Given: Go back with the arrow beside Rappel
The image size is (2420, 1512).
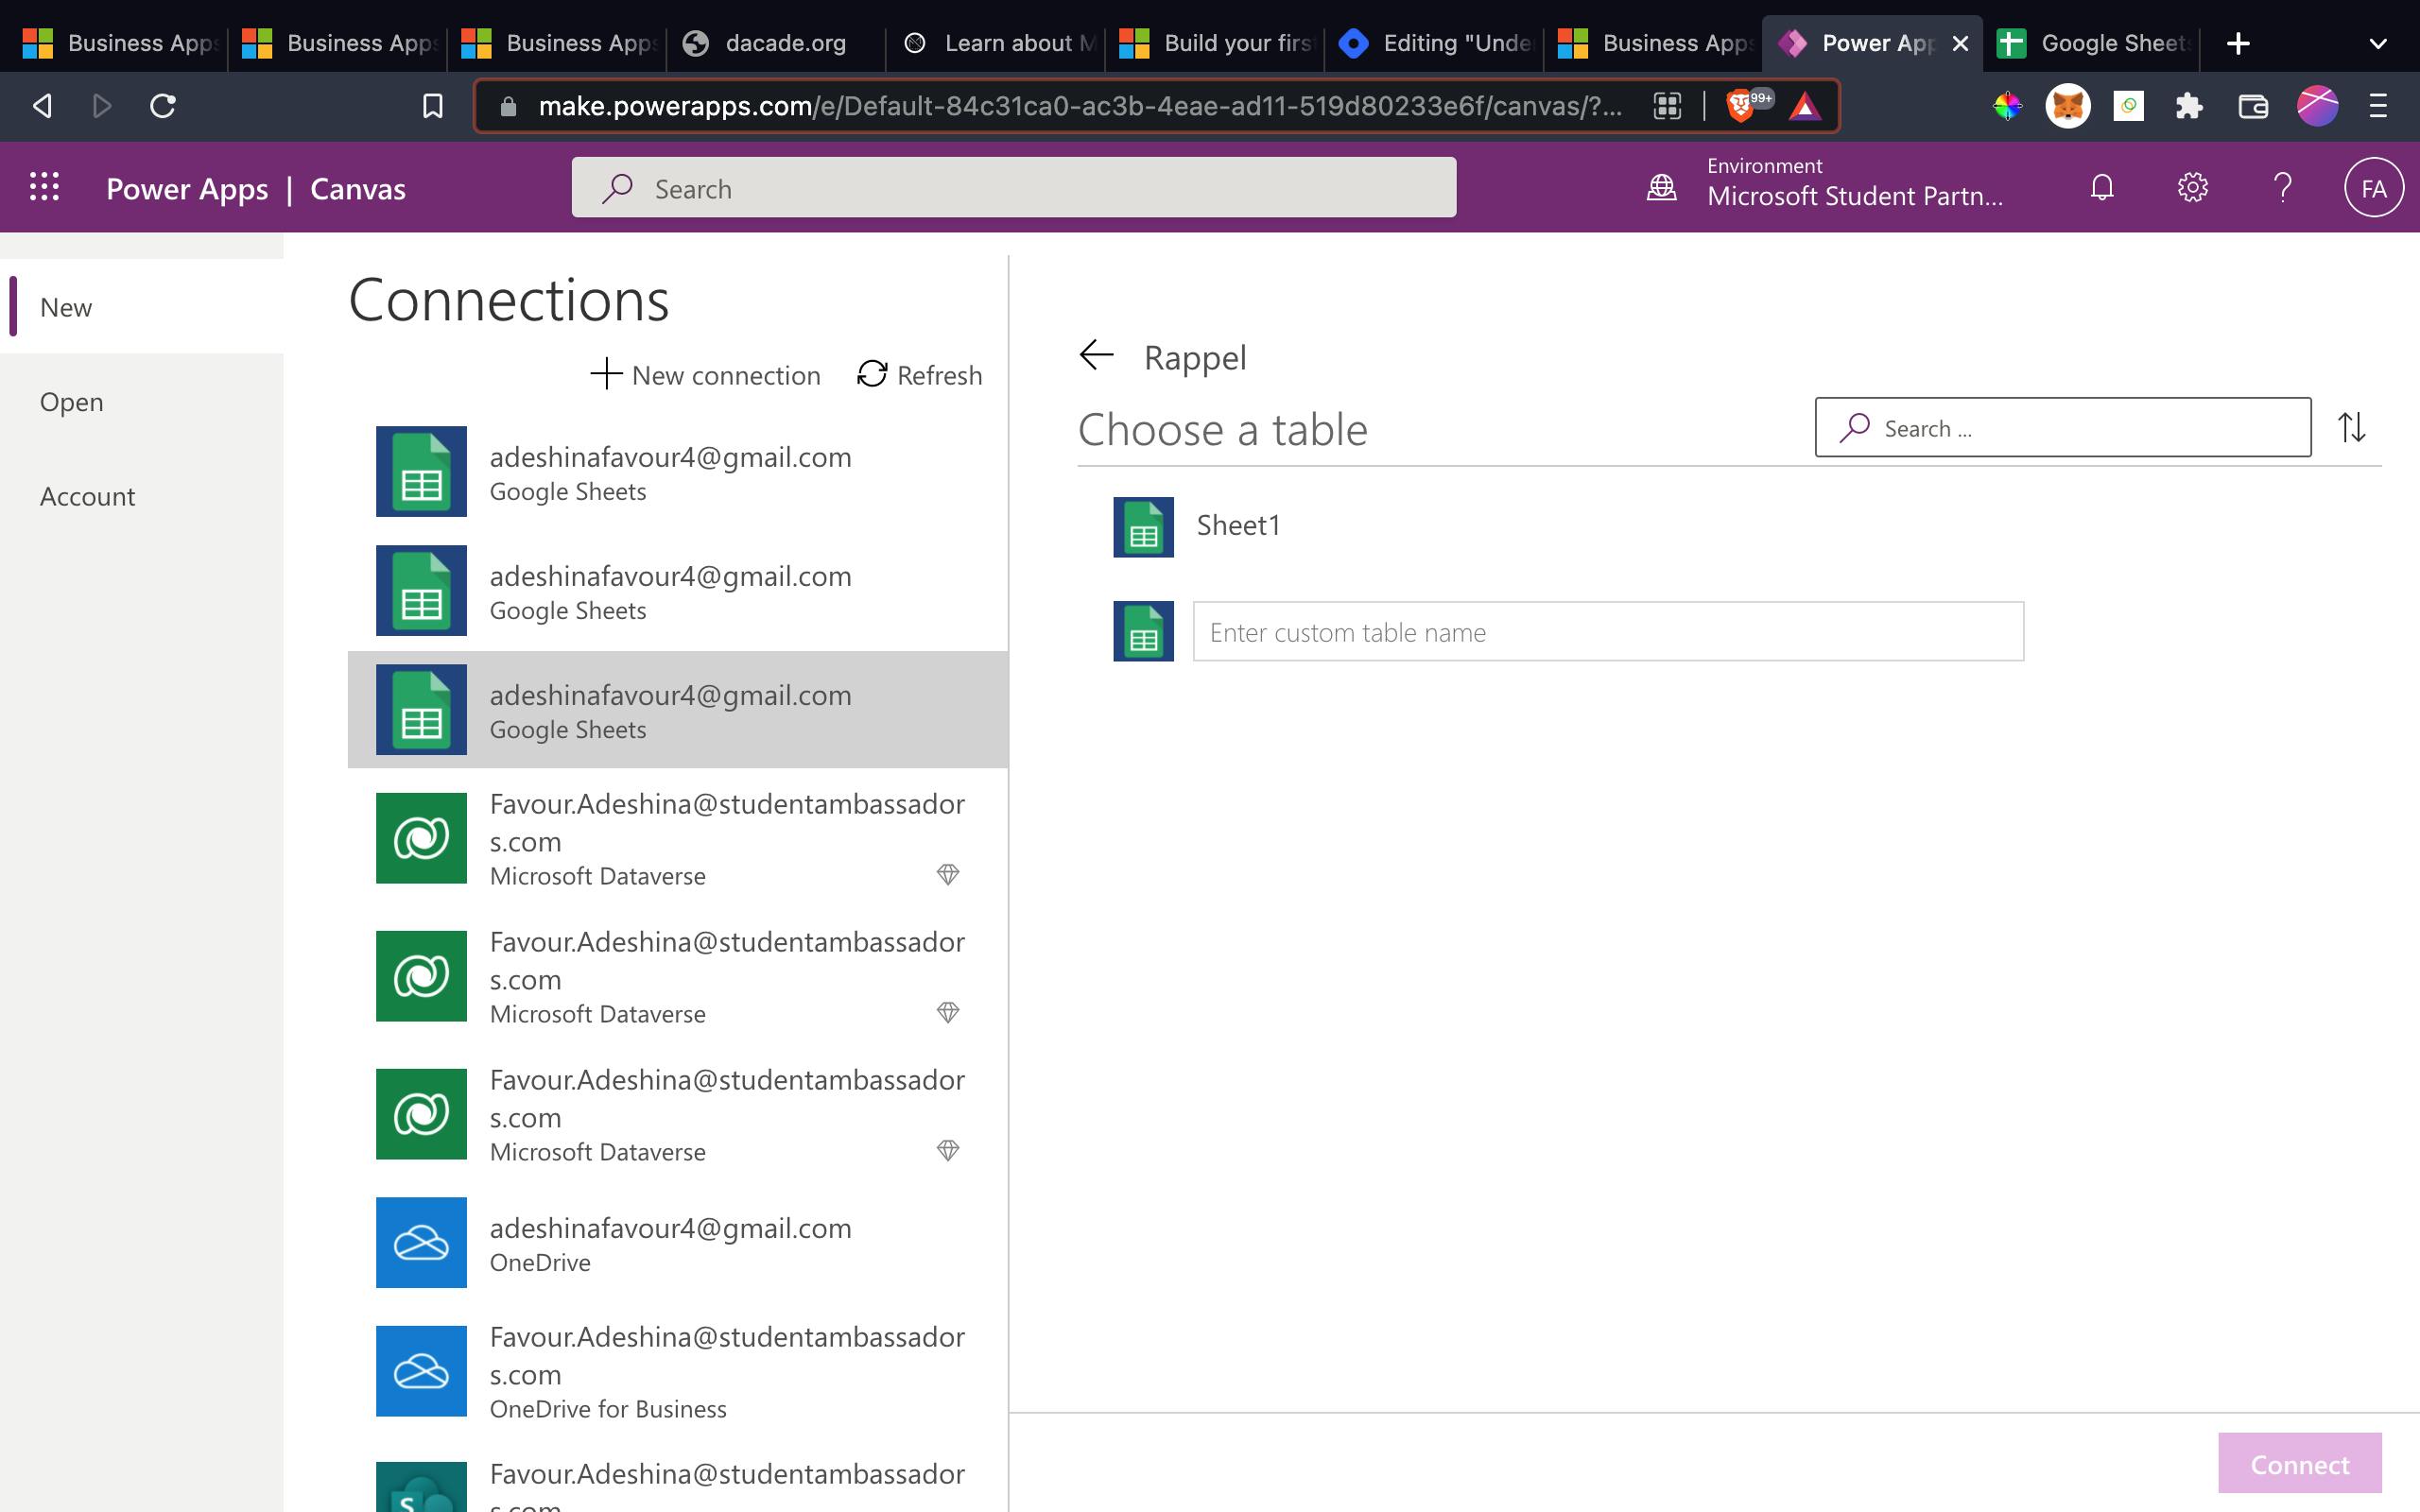Looking at the screenshot, I should click(1097, 355).
